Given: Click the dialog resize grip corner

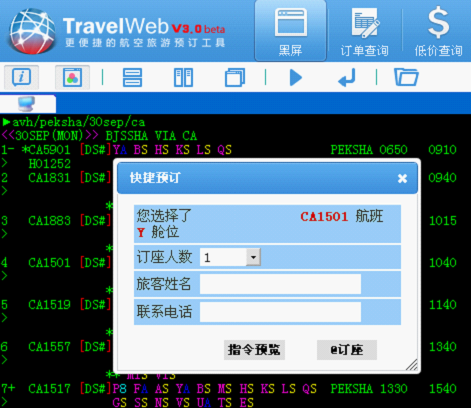Looking at the screenshot, I should [412, 365].
